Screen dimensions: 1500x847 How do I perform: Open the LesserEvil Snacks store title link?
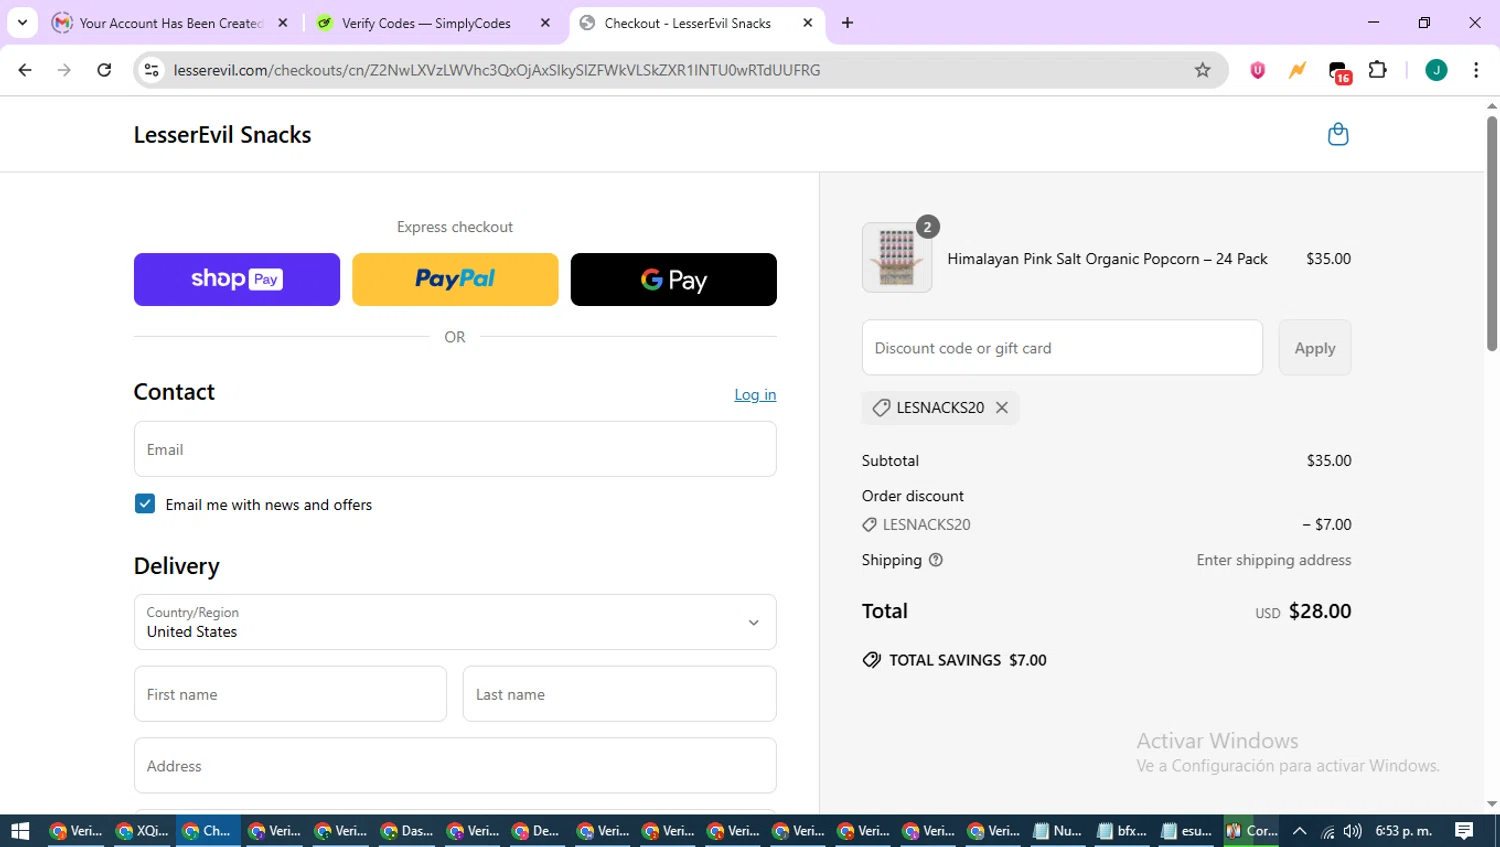coord(222,135)
